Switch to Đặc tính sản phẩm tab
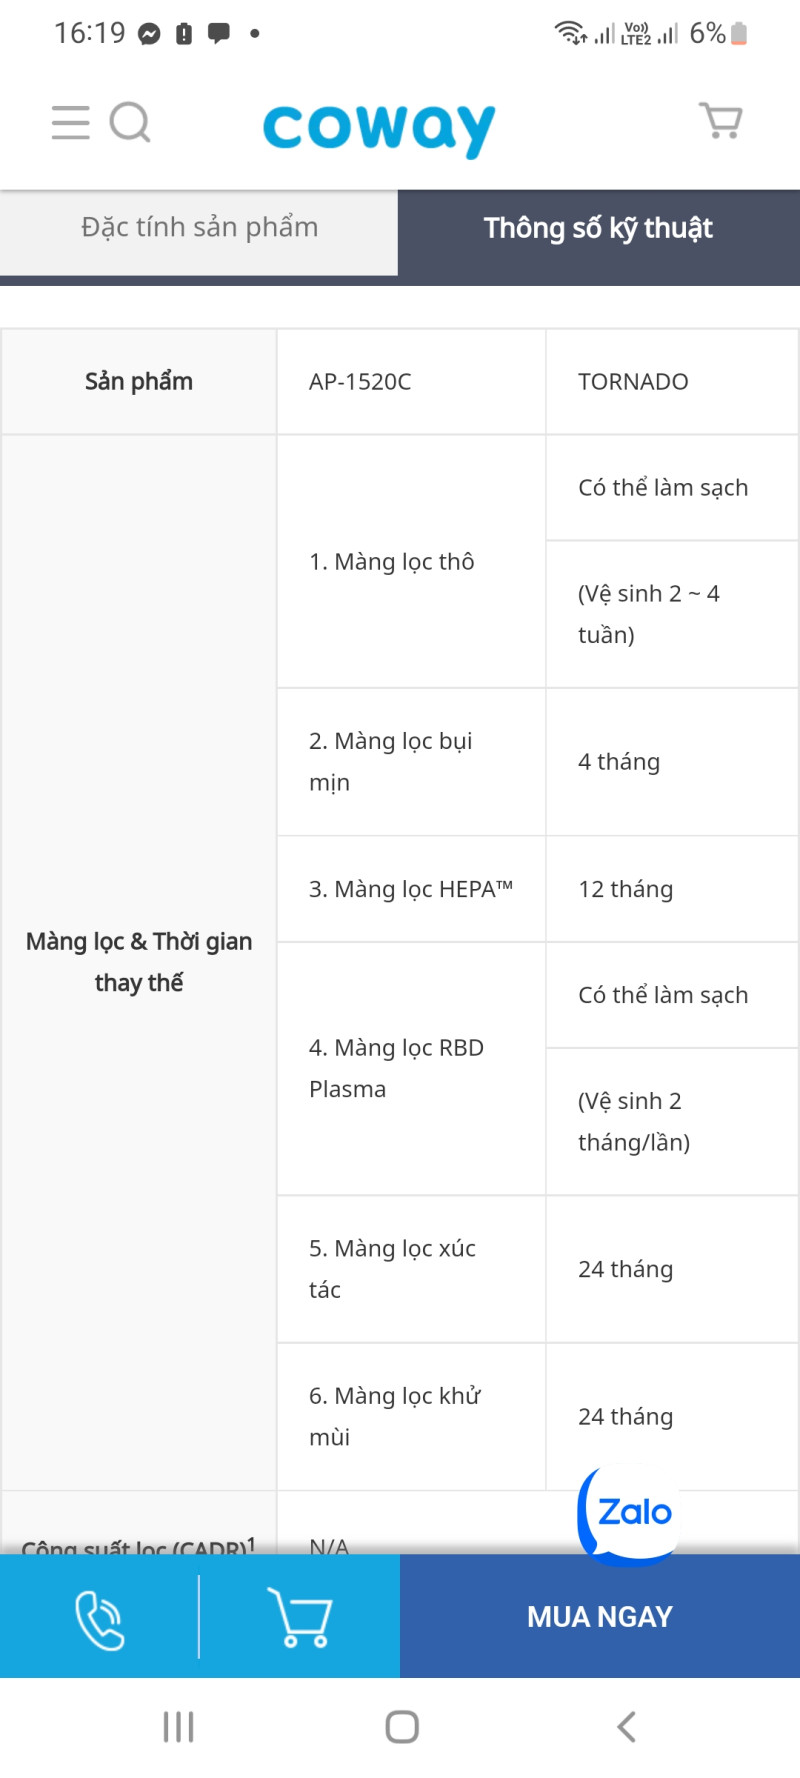The height and width of the screenshot is (1778, 800). point(199,228)
